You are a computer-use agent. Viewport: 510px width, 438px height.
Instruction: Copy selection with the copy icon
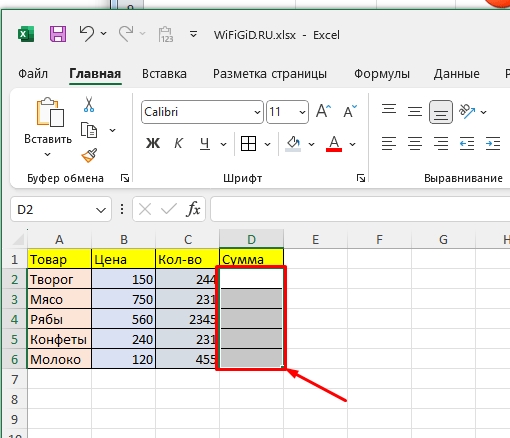coord(89,130)
